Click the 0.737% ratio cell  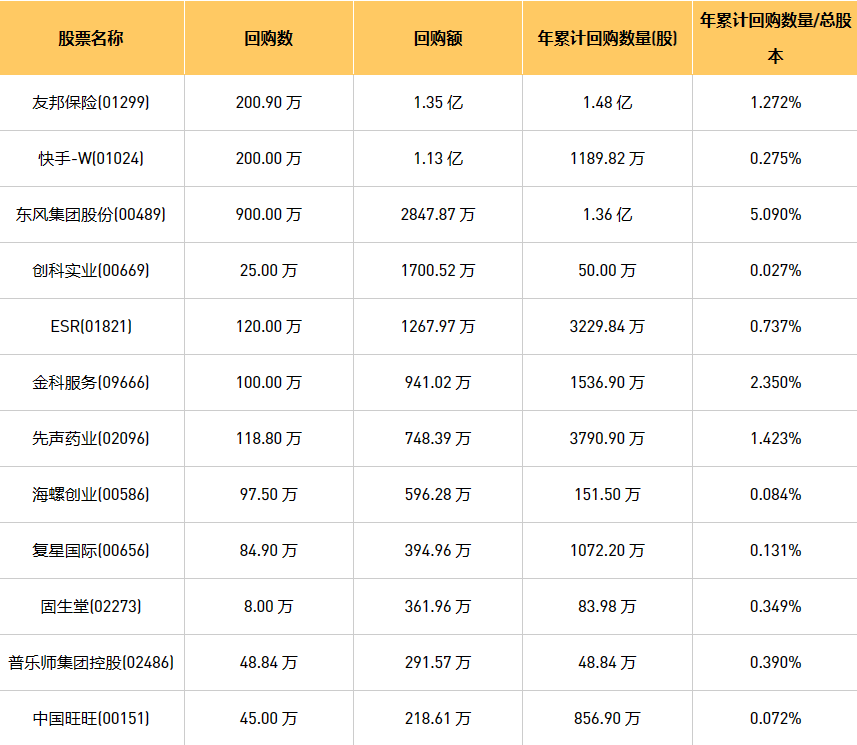coord(776,327)
